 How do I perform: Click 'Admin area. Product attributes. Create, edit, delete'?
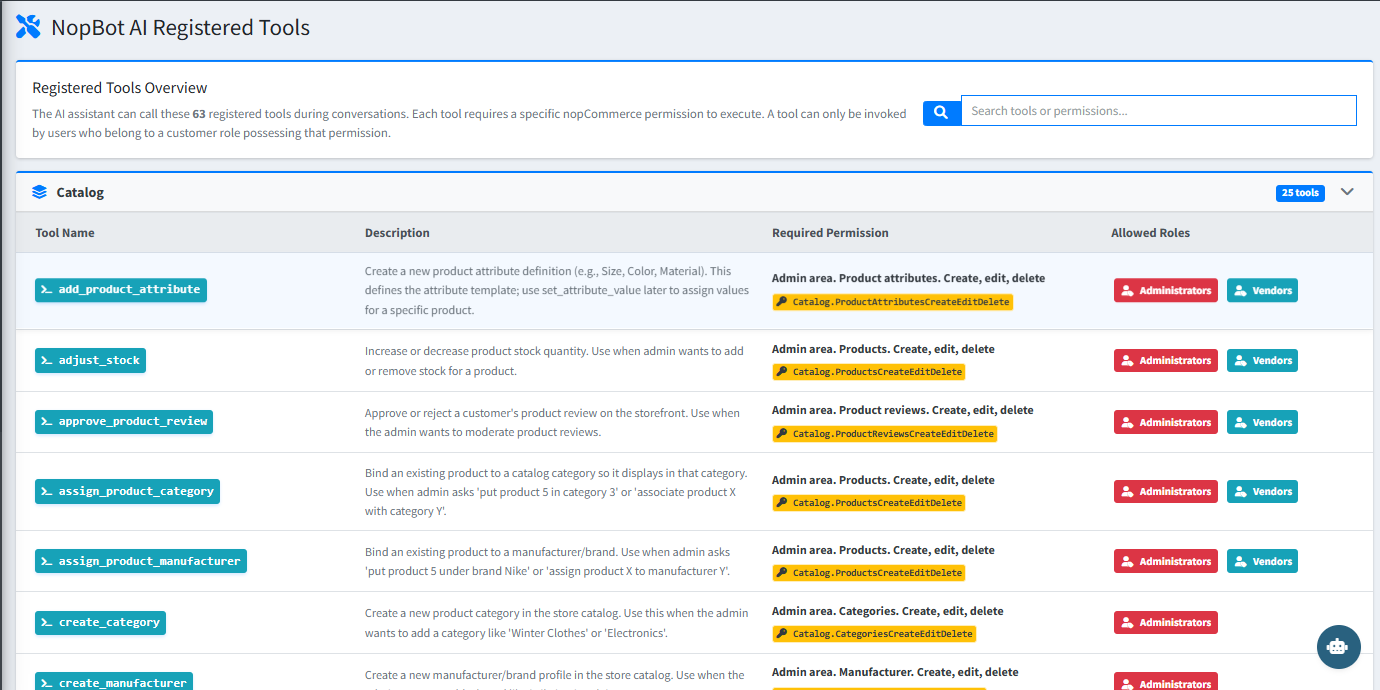(x=908, y=278)
